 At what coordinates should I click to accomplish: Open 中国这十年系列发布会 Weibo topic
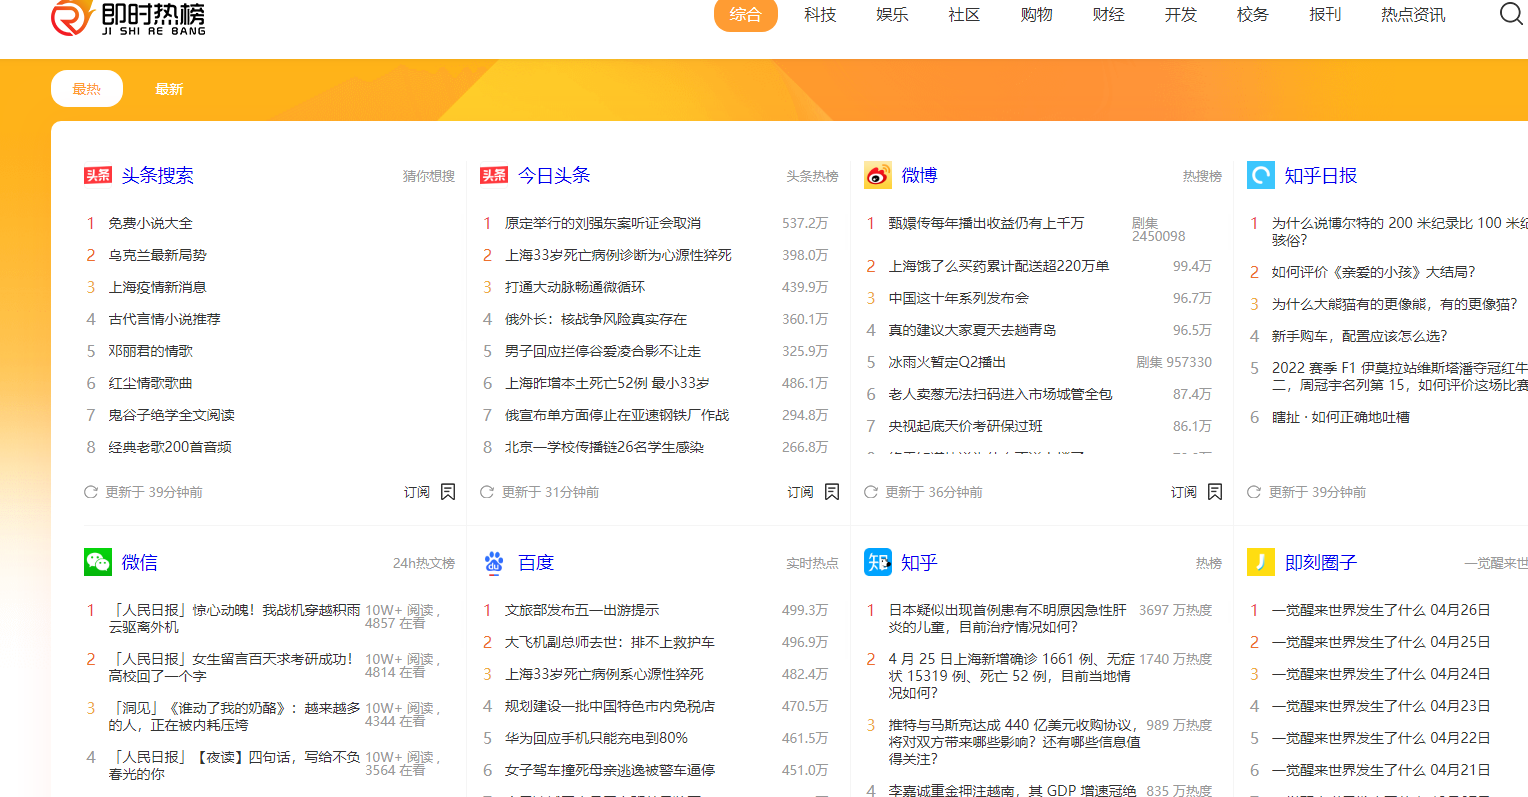click(958, 298)
